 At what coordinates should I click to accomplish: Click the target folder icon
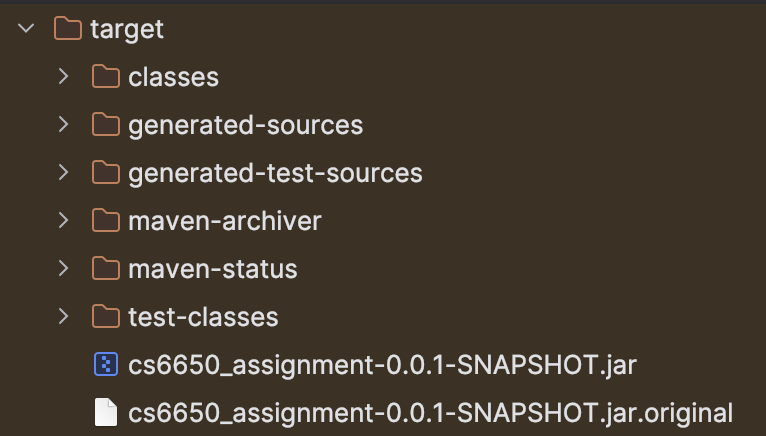67,29
